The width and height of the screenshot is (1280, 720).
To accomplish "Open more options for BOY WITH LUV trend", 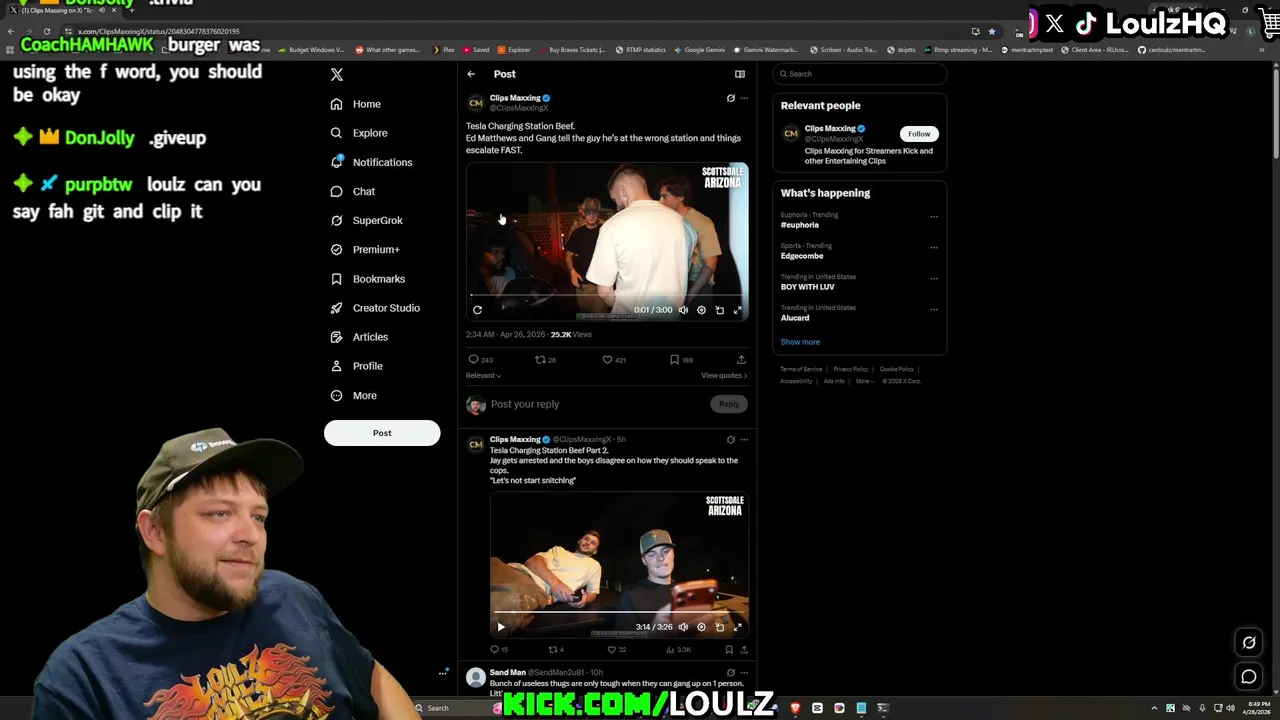I will point(934,278).
